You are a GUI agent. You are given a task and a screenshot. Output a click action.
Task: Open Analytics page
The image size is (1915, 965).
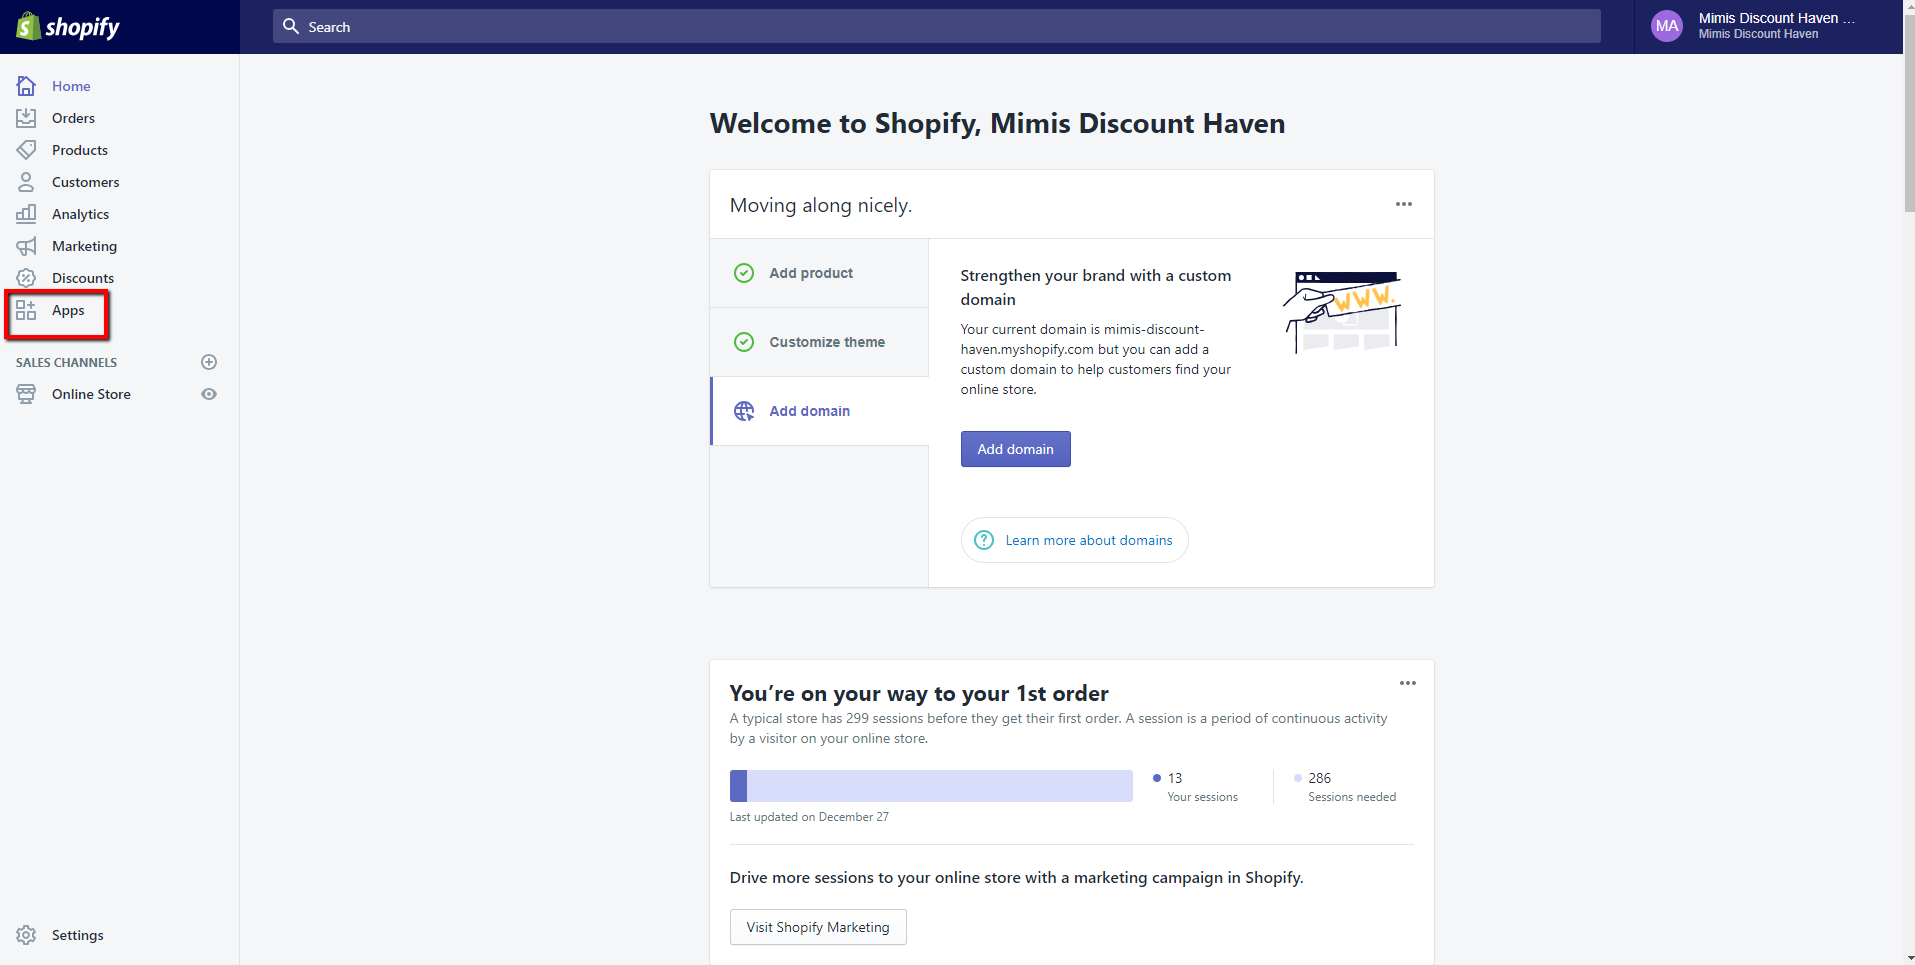[x=80, y=214]
